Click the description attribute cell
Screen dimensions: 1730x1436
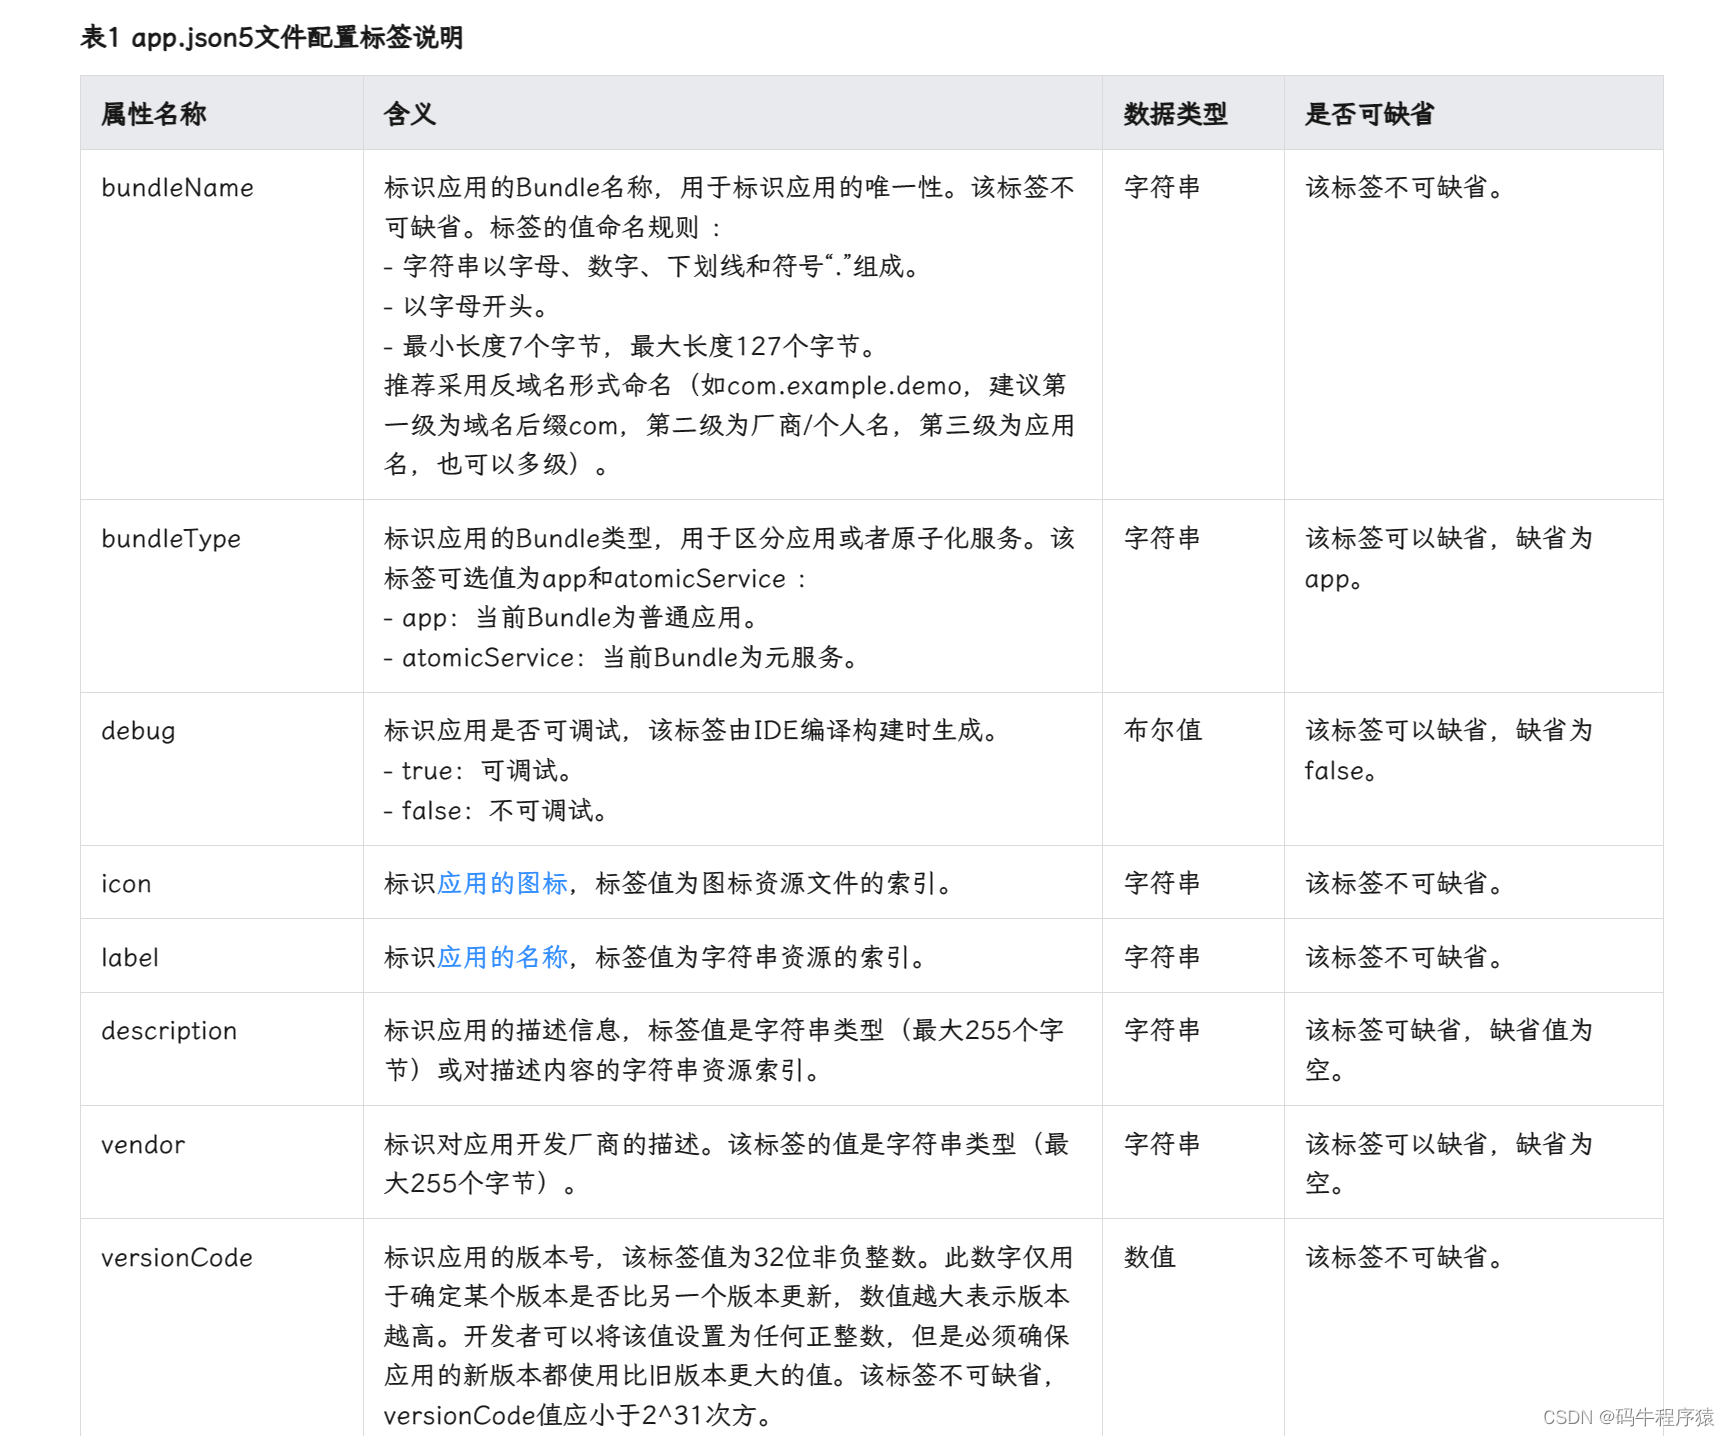169,1031
